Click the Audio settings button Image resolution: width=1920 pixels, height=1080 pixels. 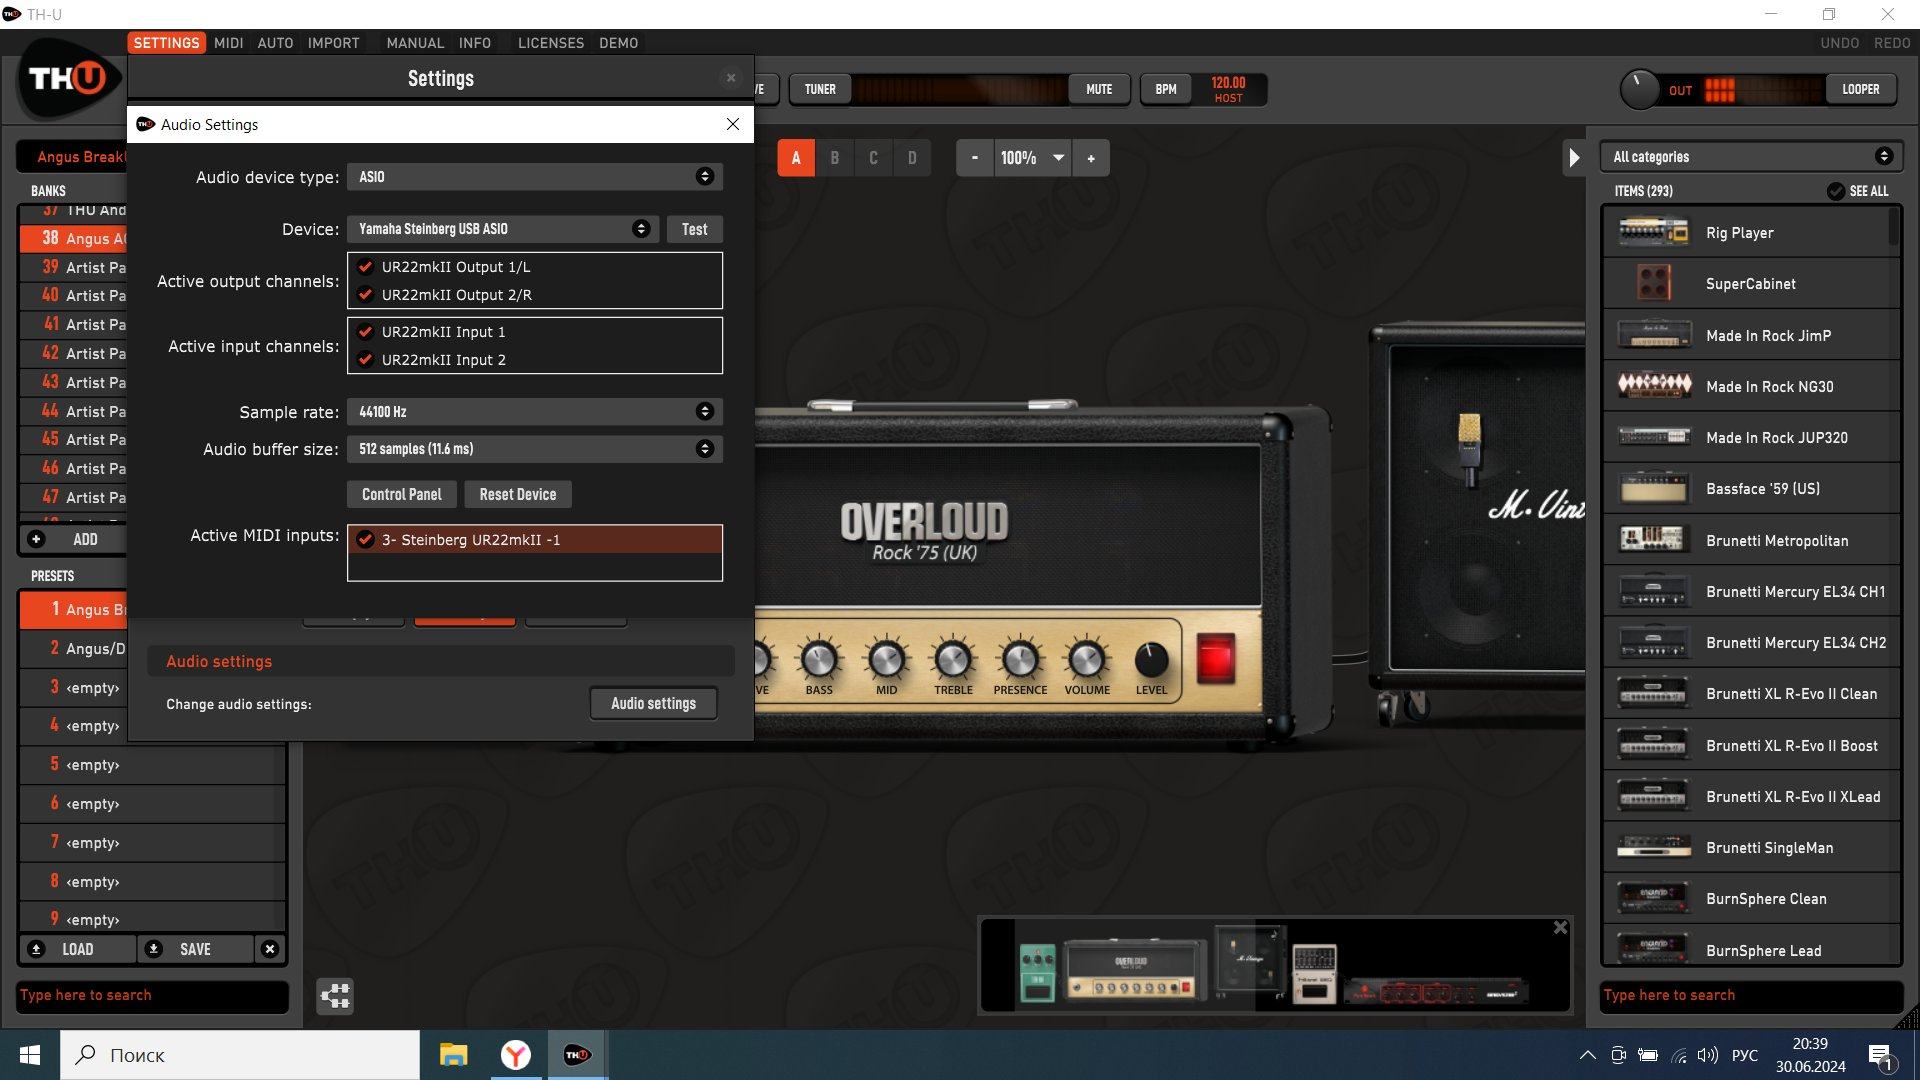(x=654, y=704)
